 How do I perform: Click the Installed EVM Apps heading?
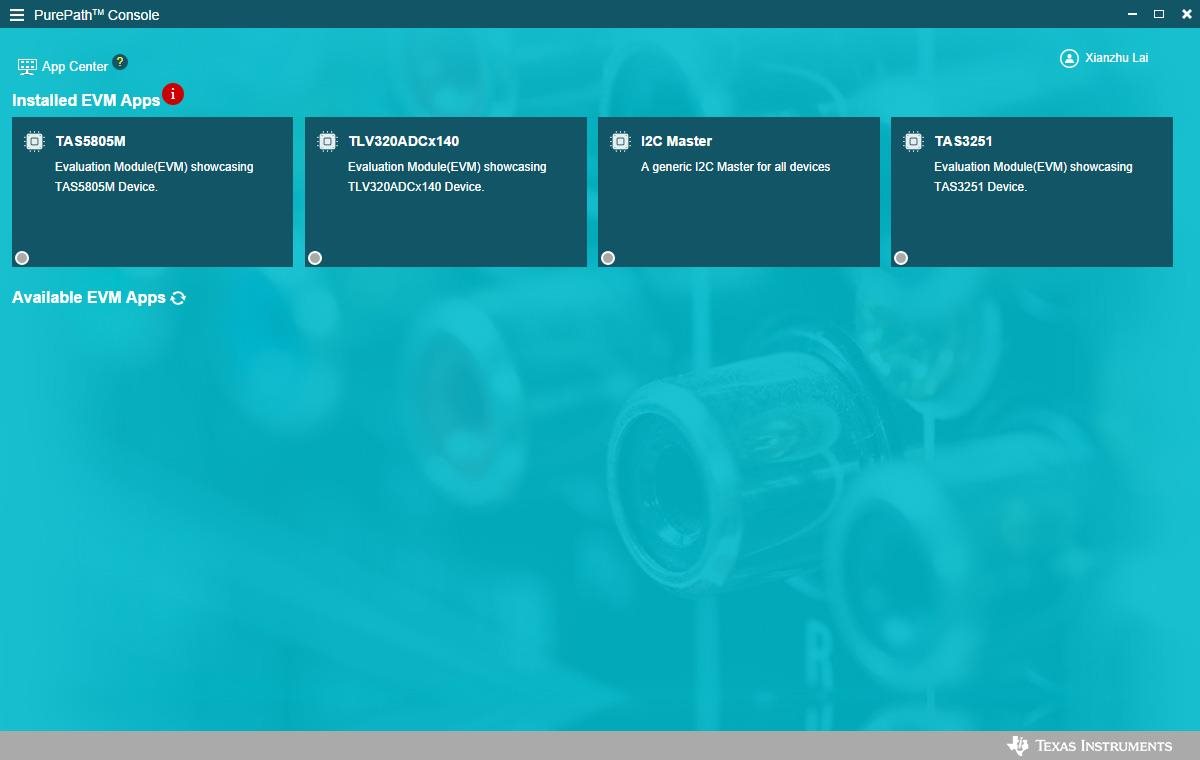coord(86,101)
